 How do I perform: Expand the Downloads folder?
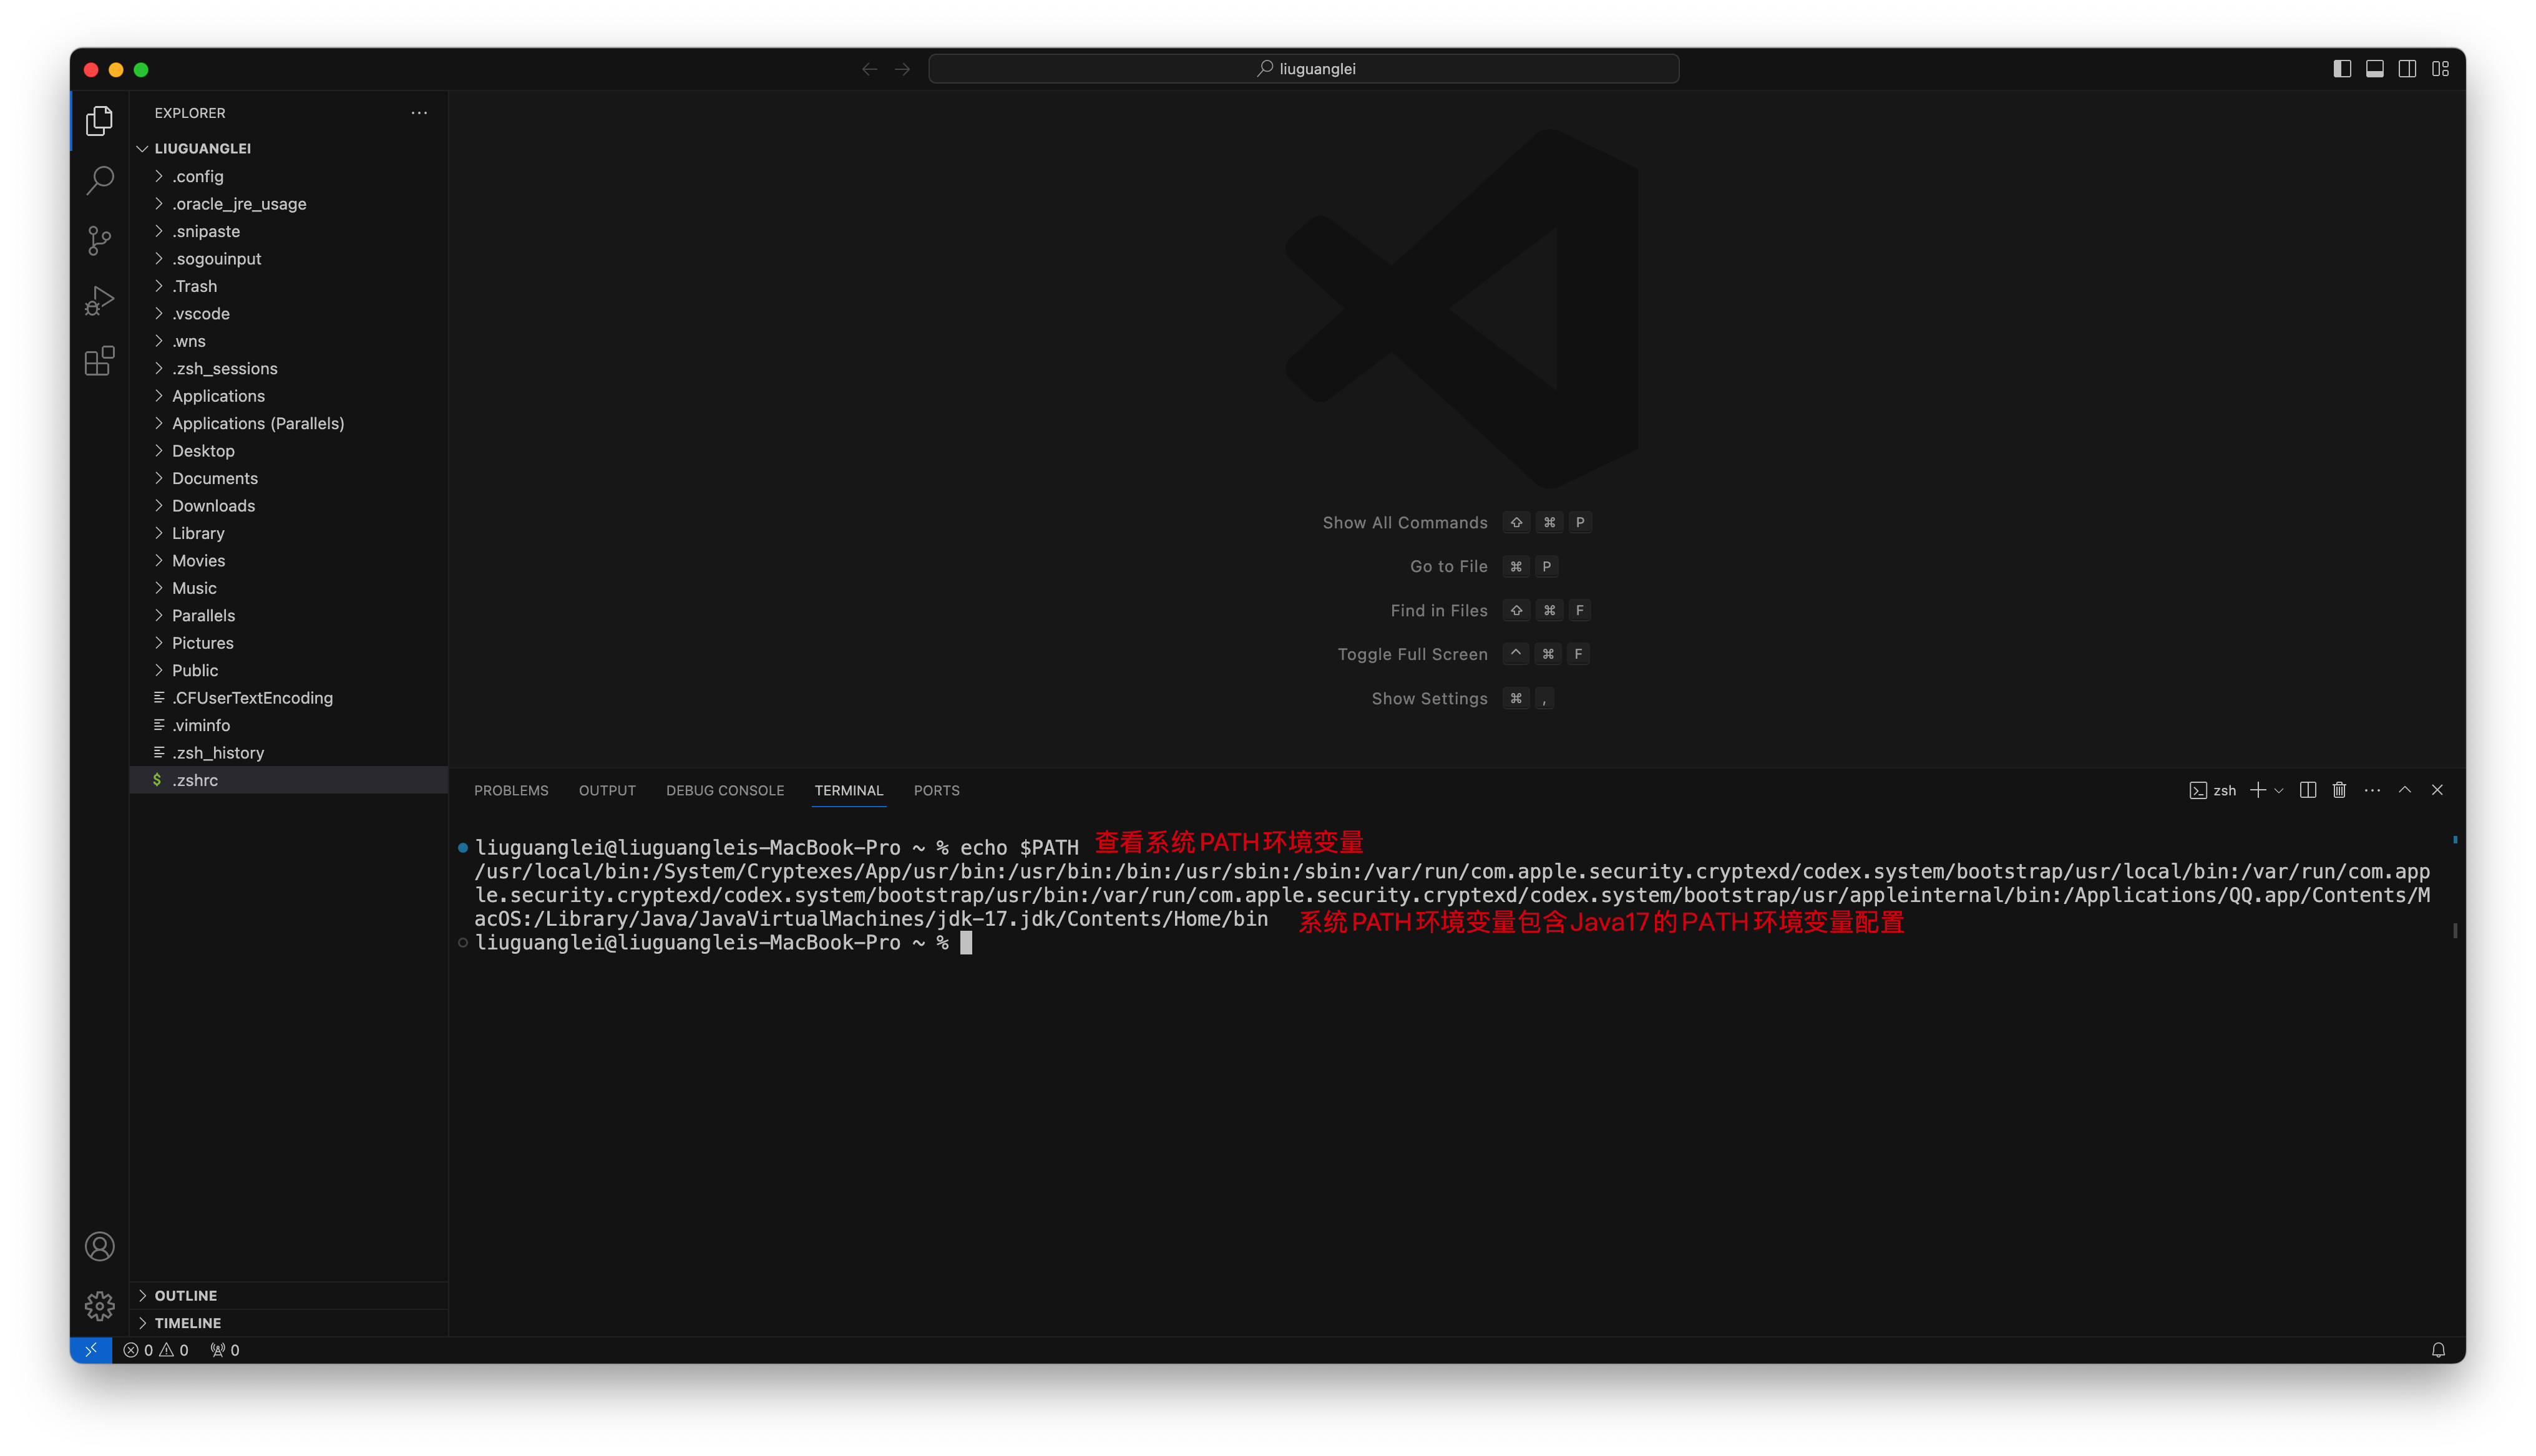point(289,506)
